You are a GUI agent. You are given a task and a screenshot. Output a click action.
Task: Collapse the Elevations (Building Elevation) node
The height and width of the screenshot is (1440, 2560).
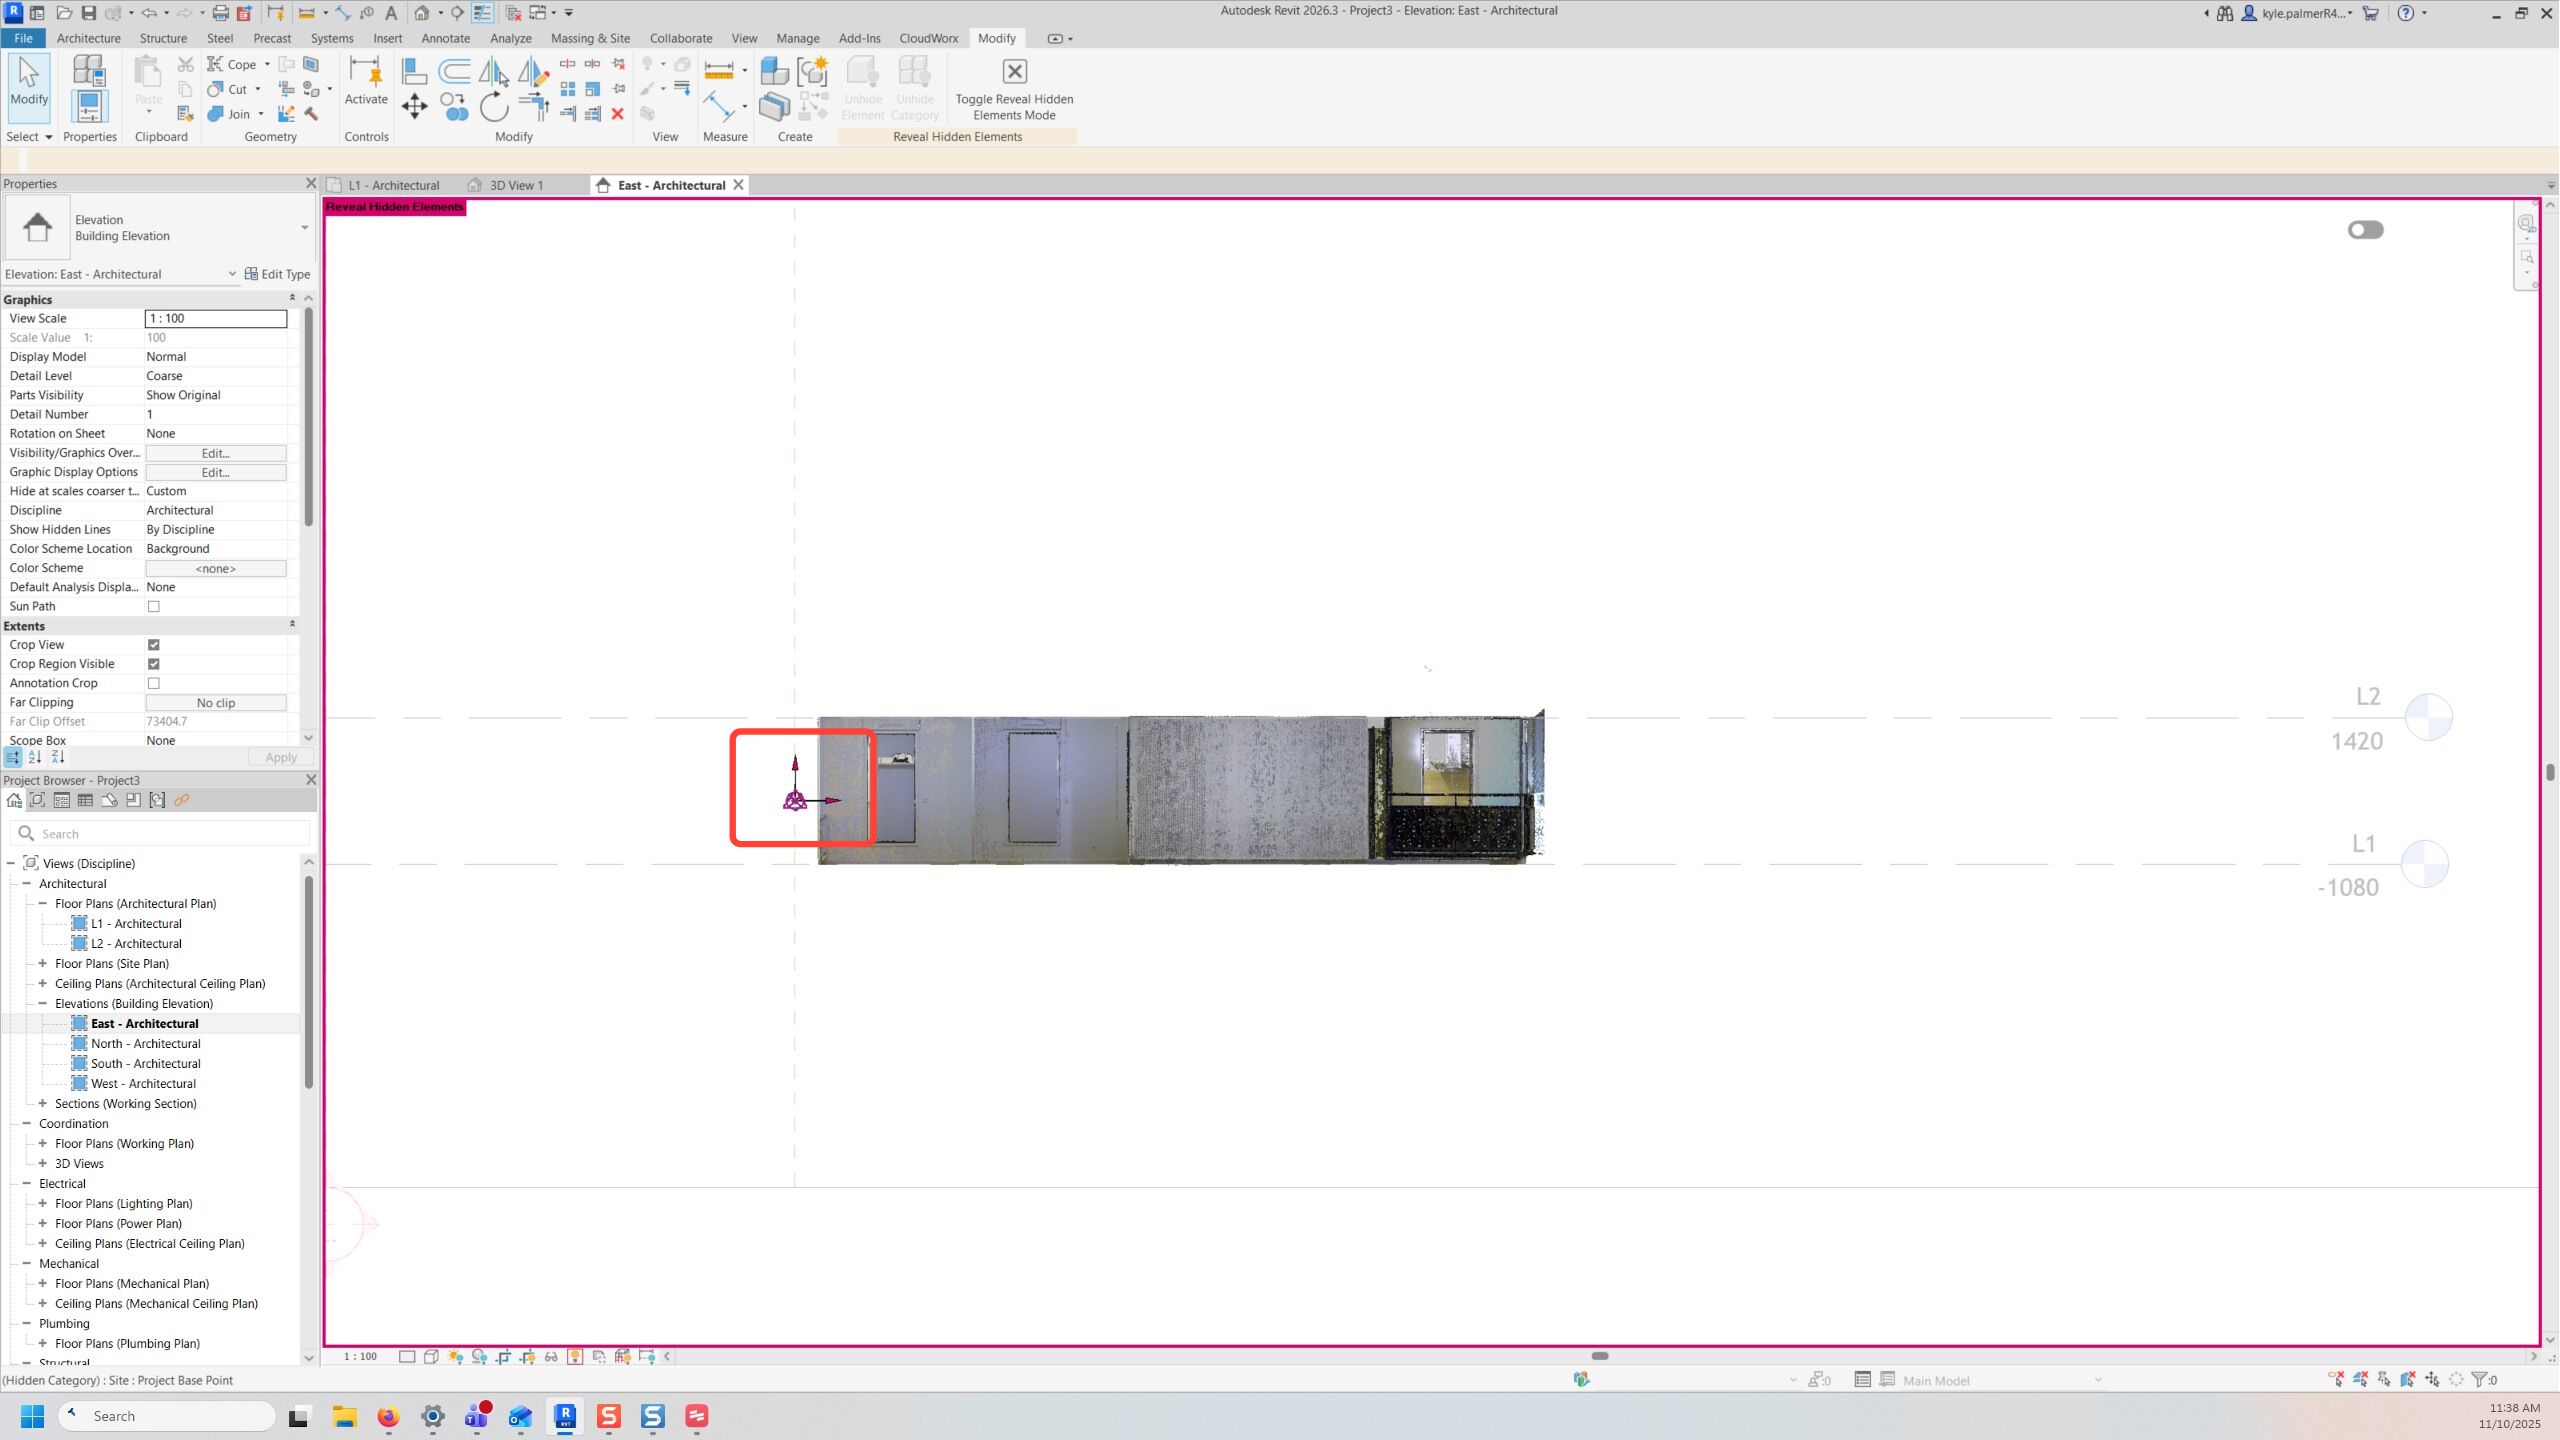pos(43,1004)
